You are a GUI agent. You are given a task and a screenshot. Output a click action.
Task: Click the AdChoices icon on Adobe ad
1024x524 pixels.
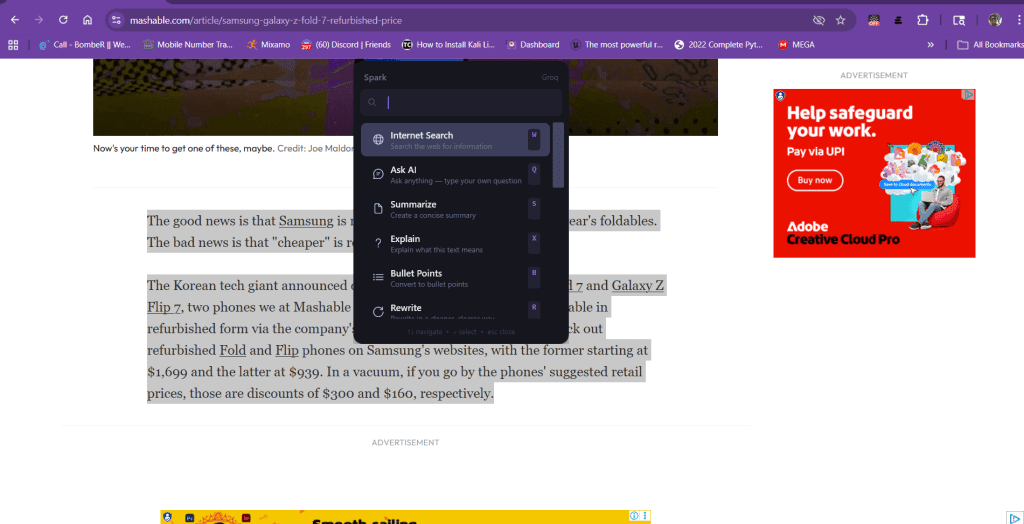tap(970, 95)
